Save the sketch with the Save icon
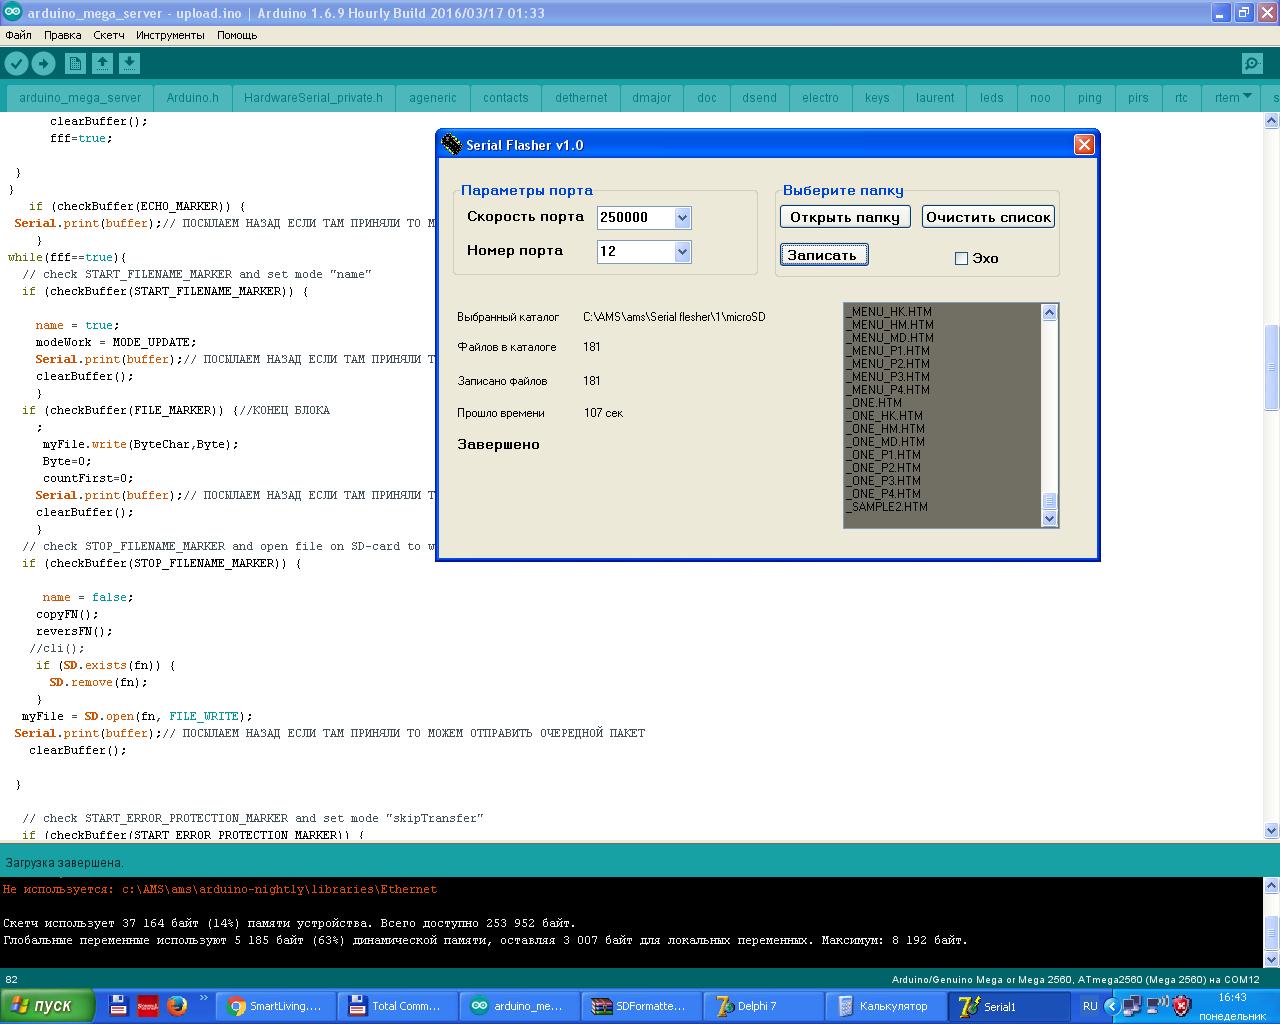 tap(129, 64)
